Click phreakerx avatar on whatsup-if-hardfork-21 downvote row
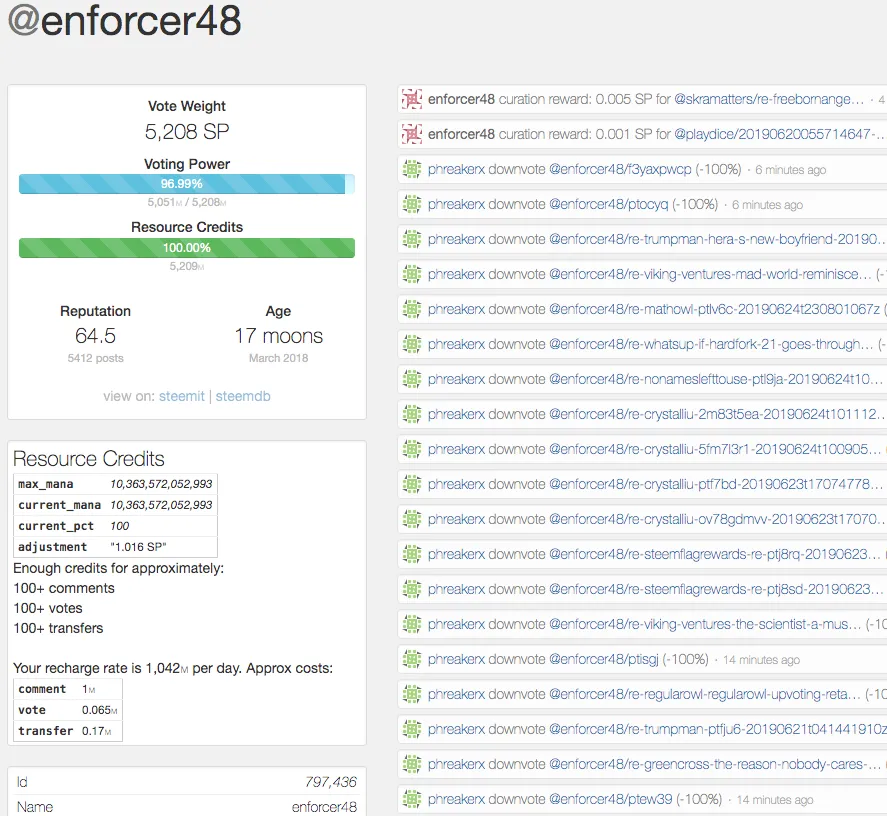 point(412,344)
